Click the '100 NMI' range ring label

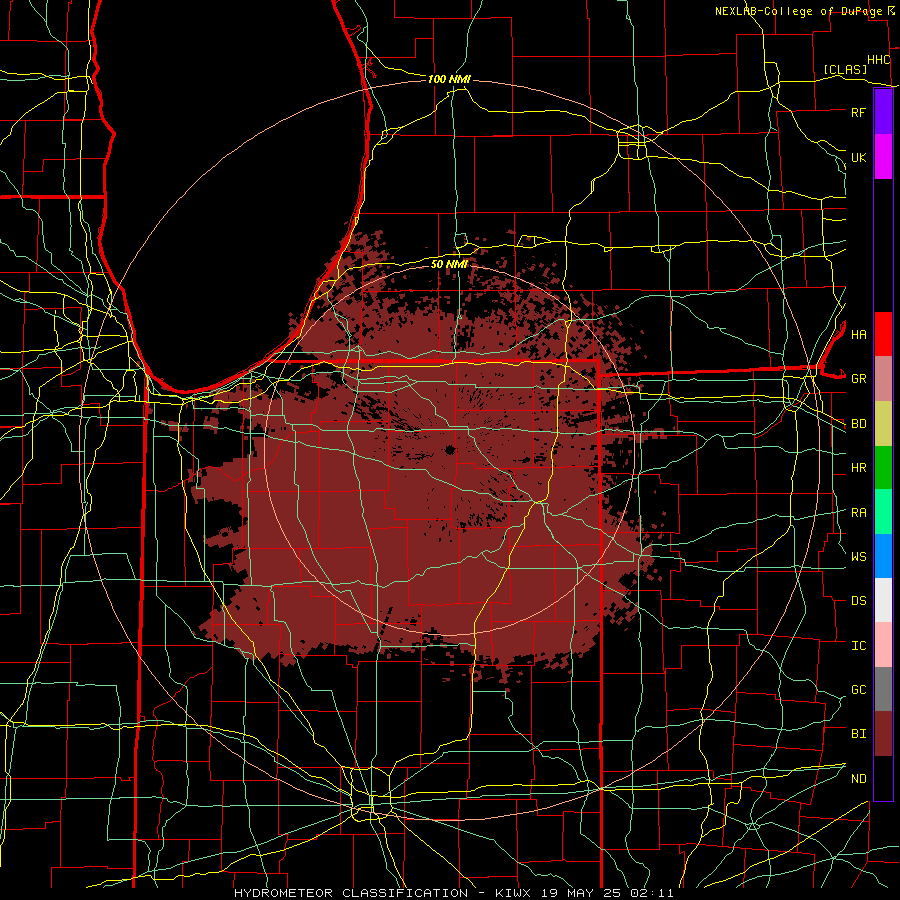pyautogui.click(x=449, y=79)
